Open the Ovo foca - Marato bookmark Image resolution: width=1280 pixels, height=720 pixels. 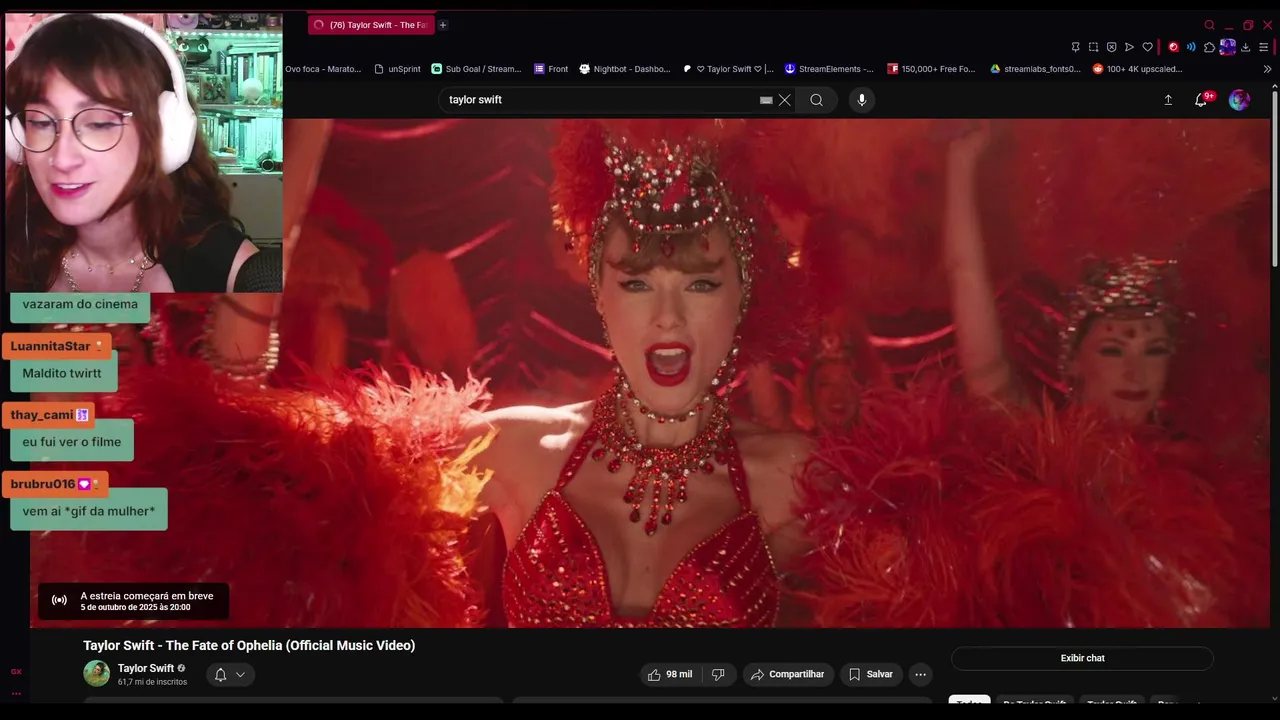click(322, 69)
